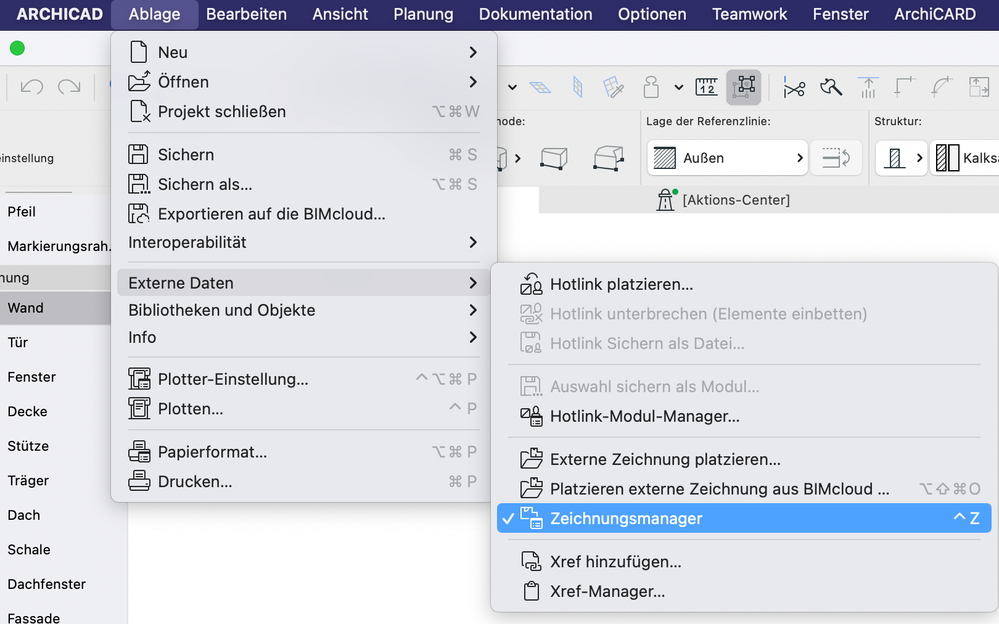Select Hotlink platzieren... menu entry
This screenshot has height=624, width=999.
coord(621,285)
